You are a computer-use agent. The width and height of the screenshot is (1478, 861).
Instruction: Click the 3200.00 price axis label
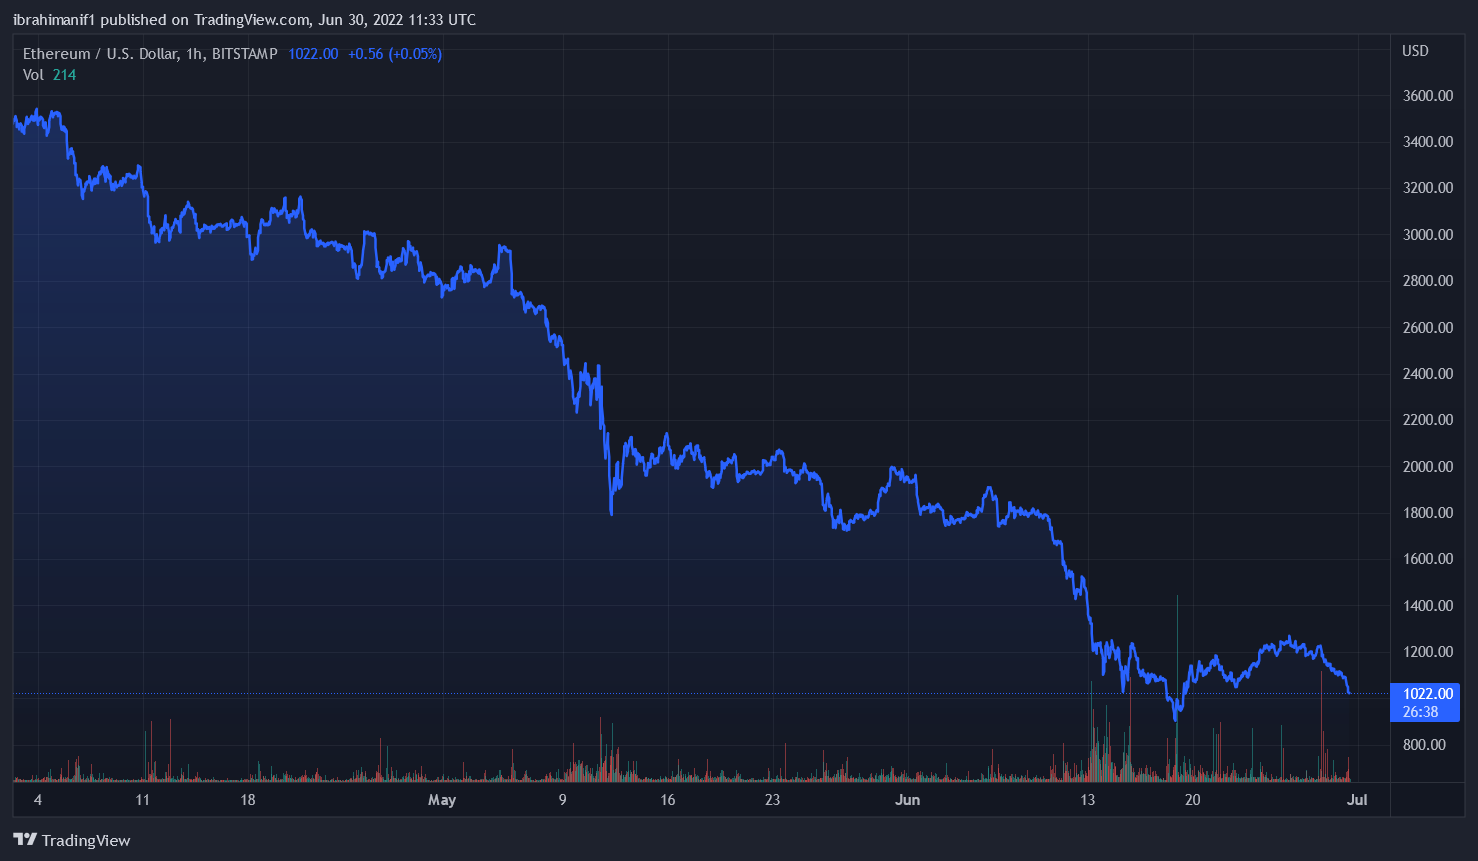[x=1428, y=188]
